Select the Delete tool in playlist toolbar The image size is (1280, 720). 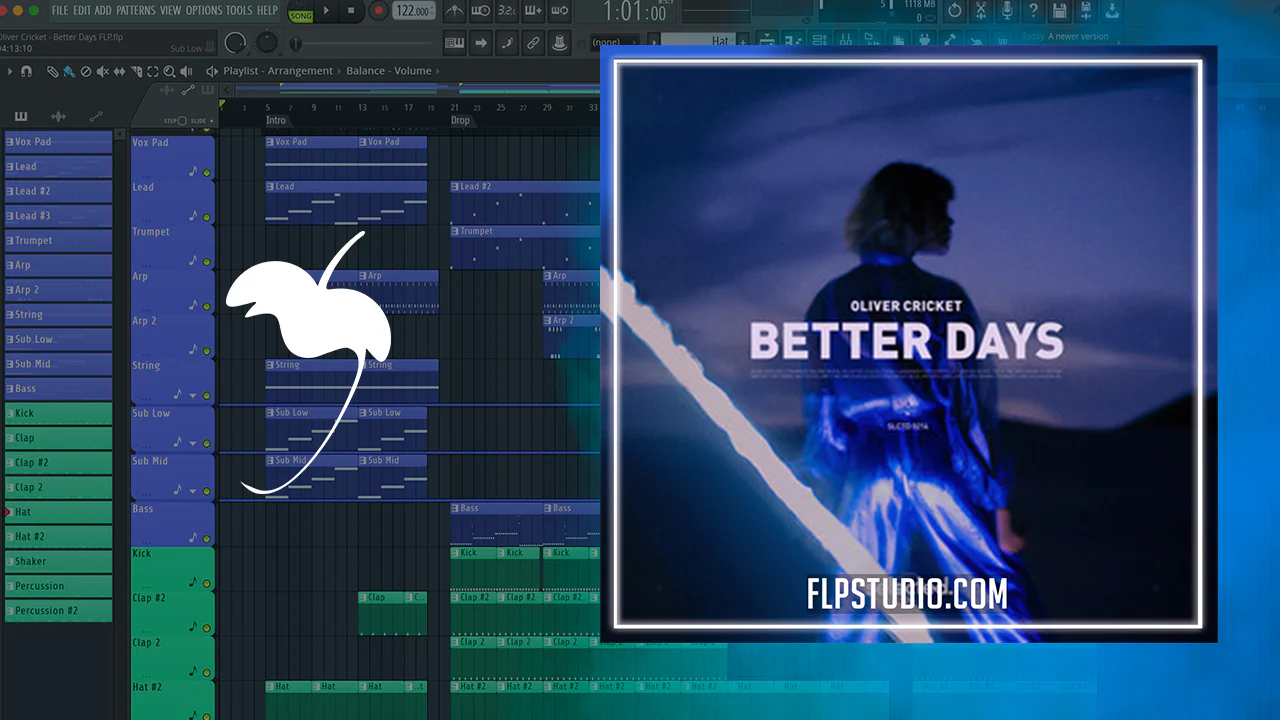(86, 71)
